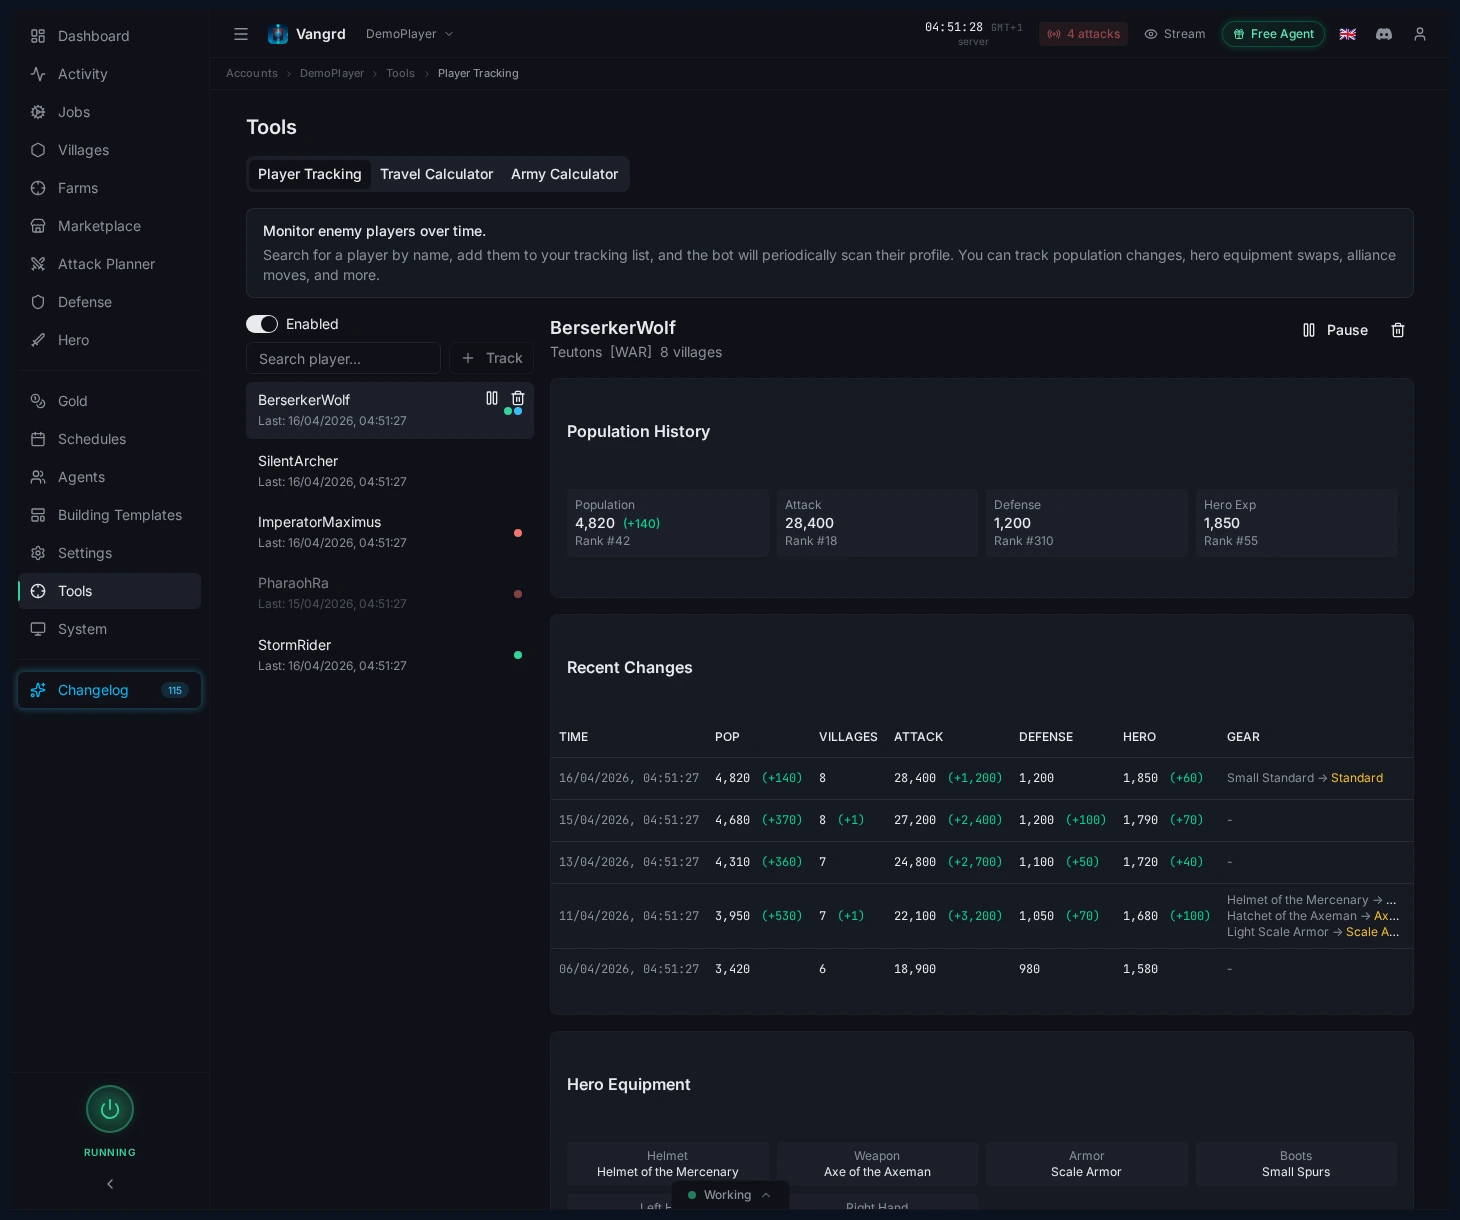Open the Hero section from the sidebar

(73, 340)
